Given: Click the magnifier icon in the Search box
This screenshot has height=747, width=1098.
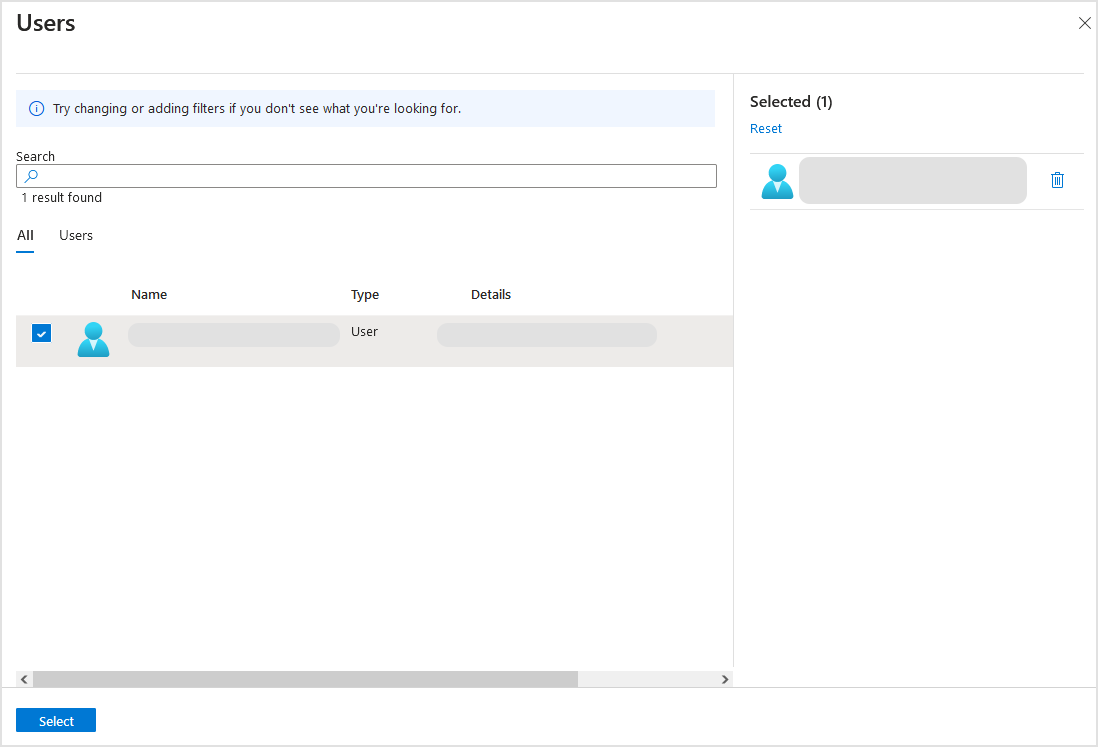Looking at the screenshot, I should tap(32, 175).
